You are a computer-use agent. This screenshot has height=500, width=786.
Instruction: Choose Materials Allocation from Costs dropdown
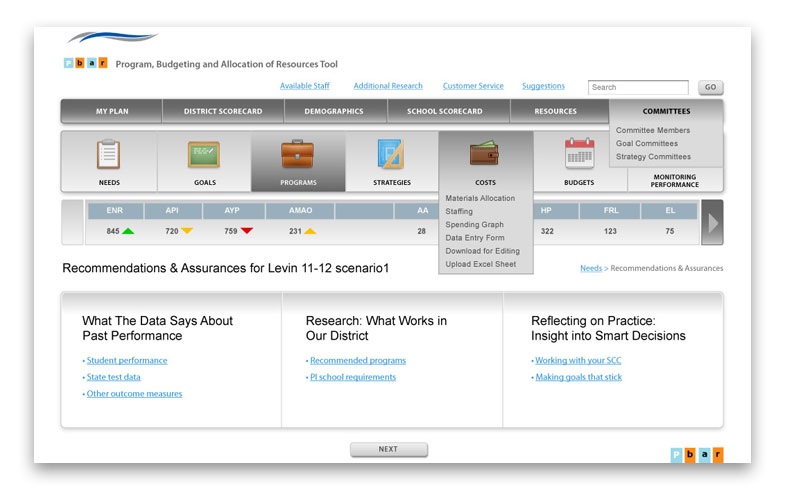point(480,198)
